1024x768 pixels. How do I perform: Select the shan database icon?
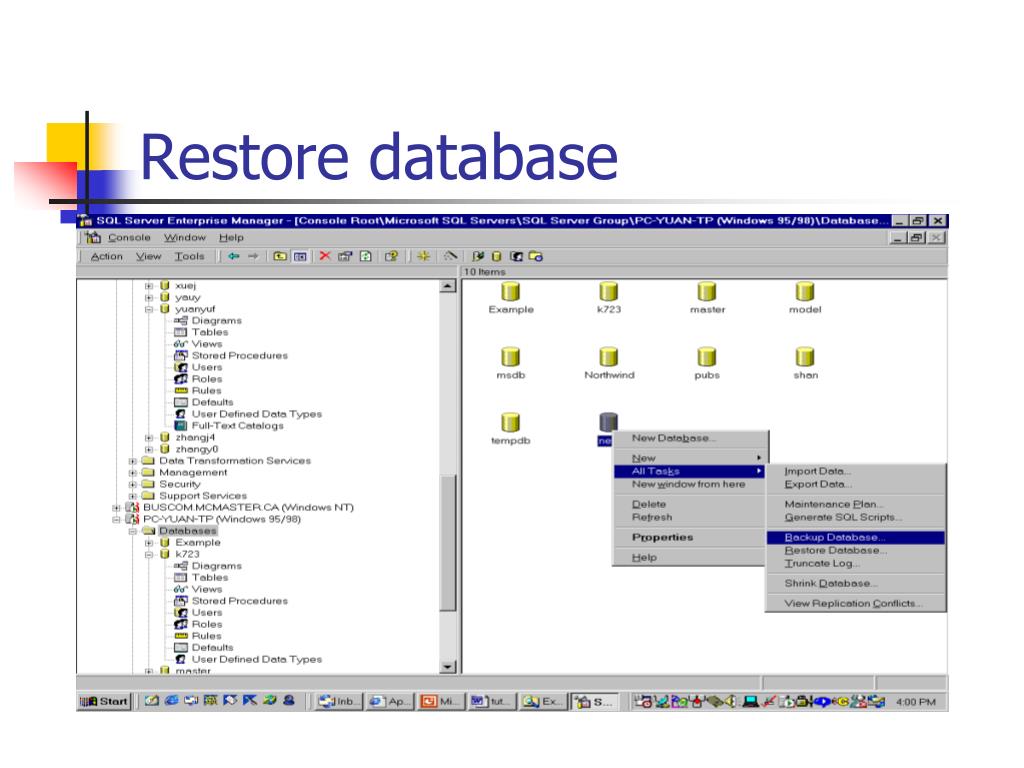point(805,357)
